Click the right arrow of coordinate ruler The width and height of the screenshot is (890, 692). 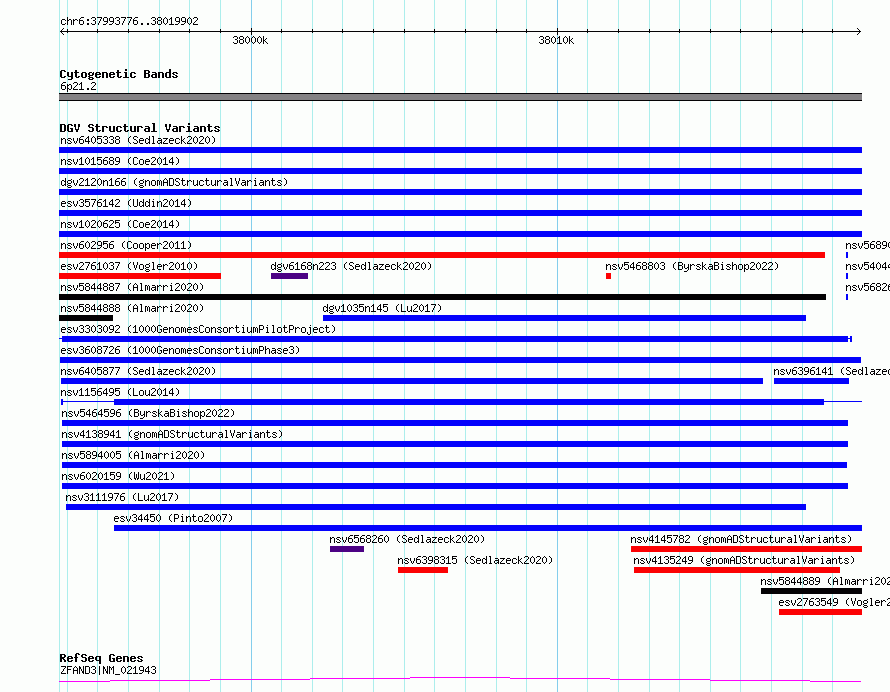pyautogui.click(x=858, y=32)
